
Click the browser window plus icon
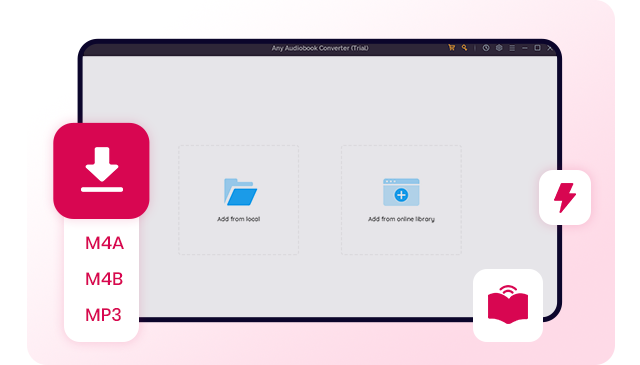point(401,192)
